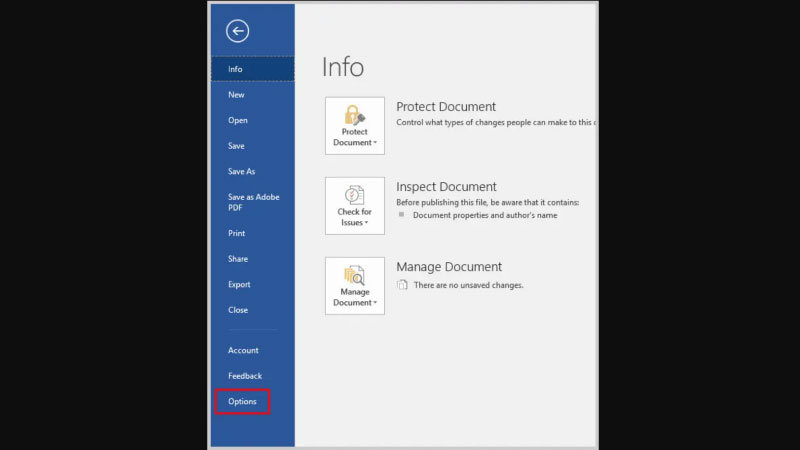
Task: Click Save in the File menu
Action: (236, 146)
